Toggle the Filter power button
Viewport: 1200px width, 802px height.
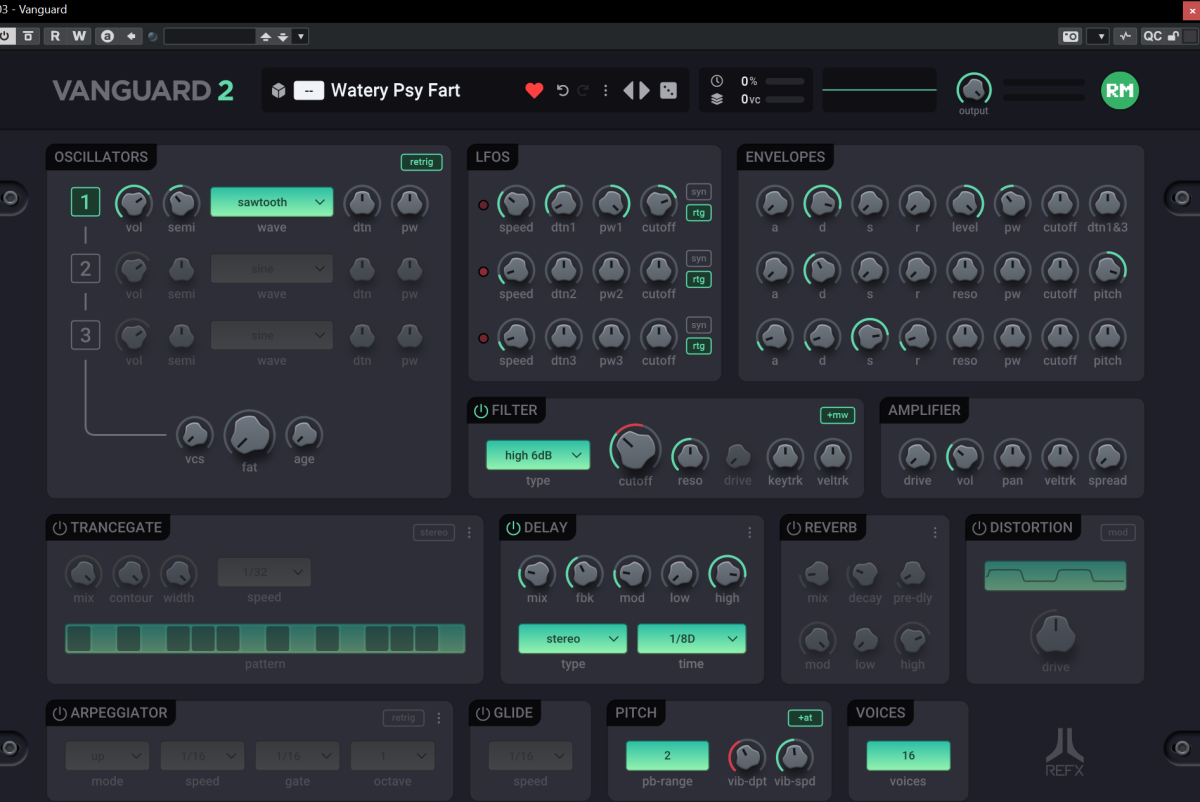(x=481, y=411)
